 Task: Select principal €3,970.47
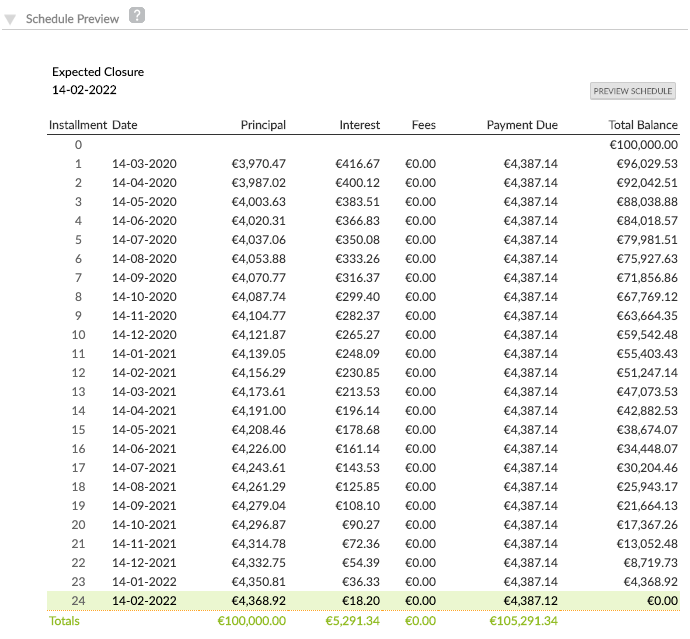click(x=259, y=164)
